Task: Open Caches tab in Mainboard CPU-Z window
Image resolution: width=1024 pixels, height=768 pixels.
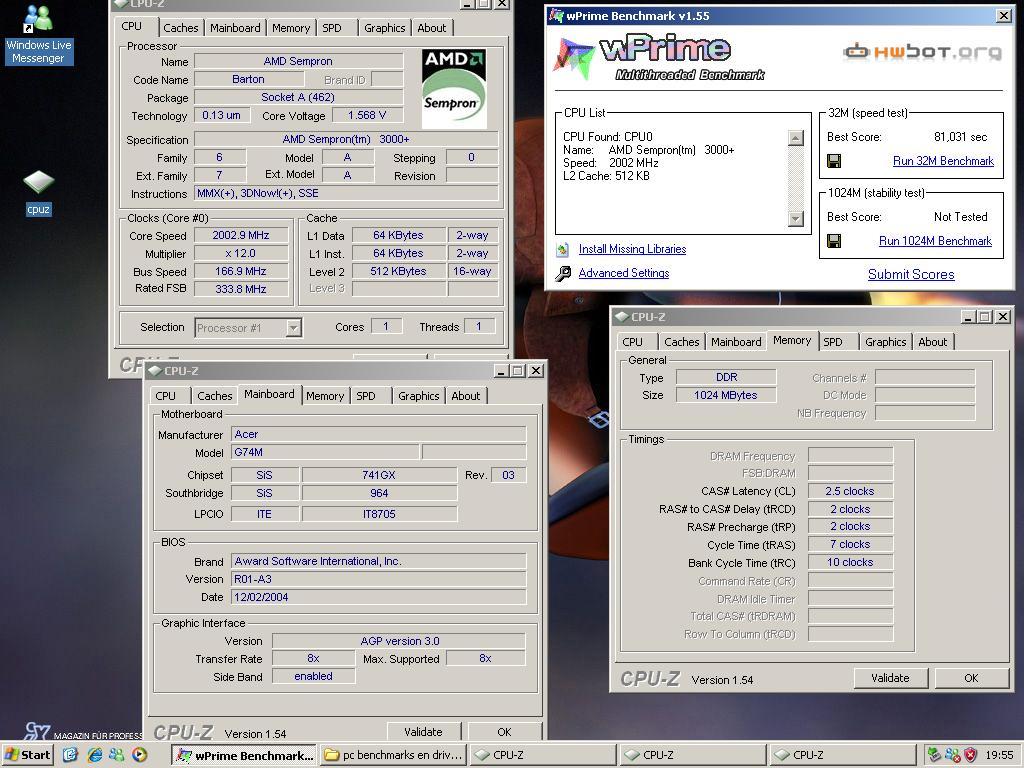Action: click(214, 396)
